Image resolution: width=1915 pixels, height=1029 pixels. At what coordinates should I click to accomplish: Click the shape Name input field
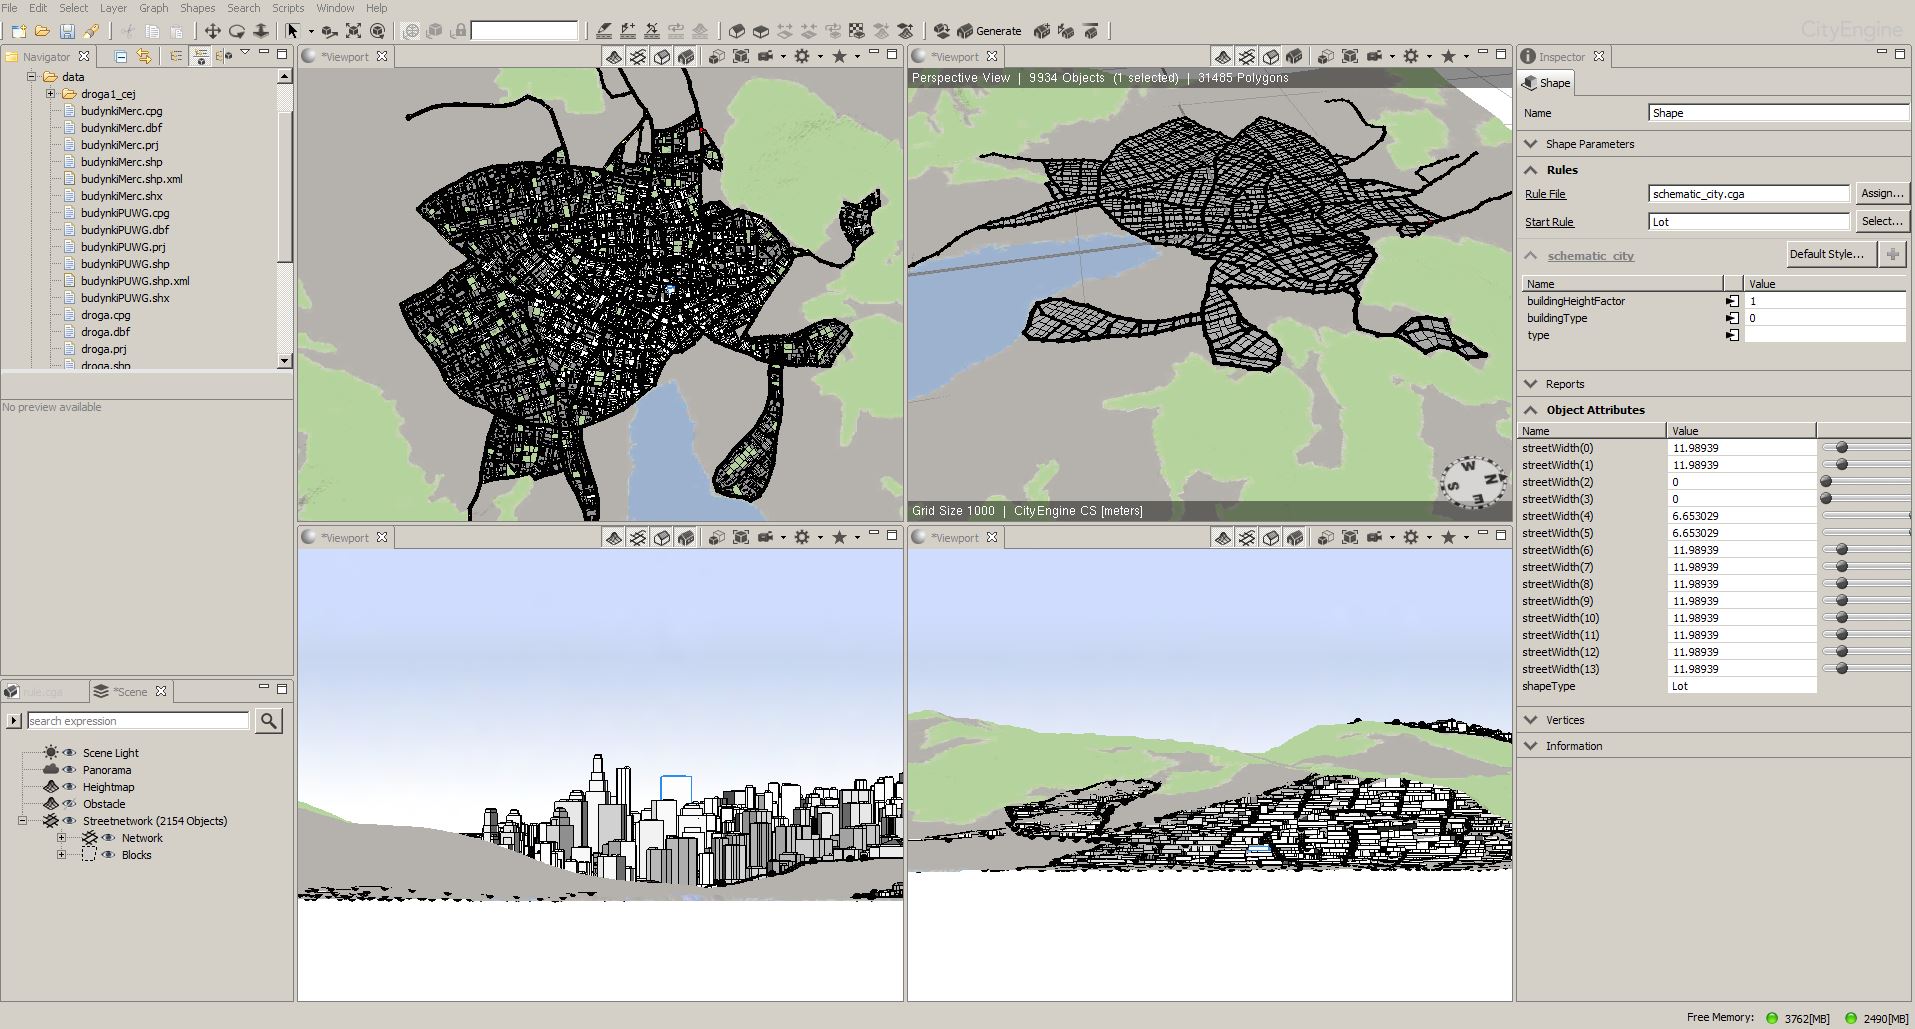pos(1778,113)
